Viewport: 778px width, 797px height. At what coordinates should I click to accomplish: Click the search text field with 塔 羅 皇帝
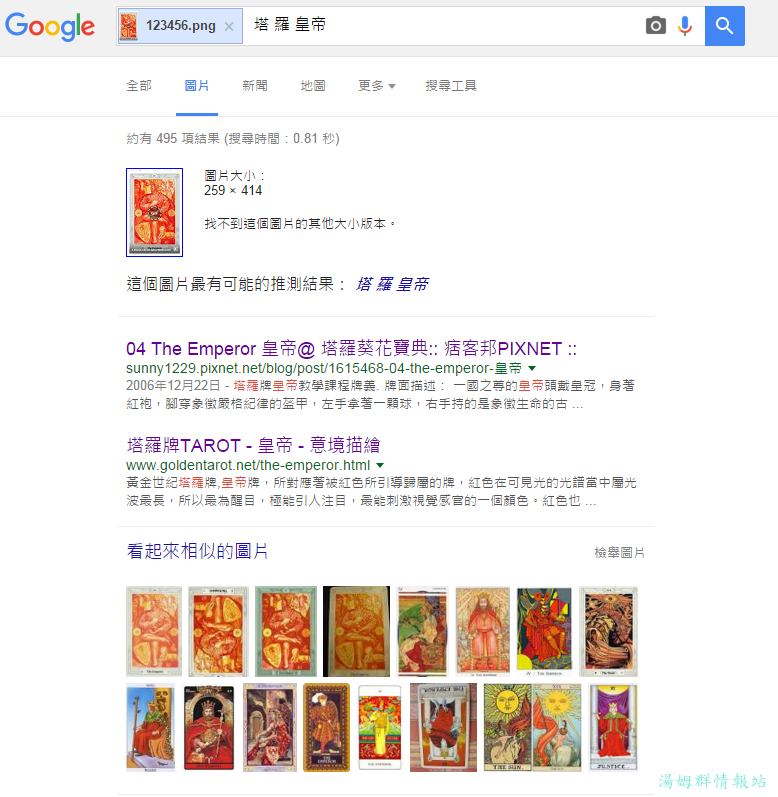442,25
